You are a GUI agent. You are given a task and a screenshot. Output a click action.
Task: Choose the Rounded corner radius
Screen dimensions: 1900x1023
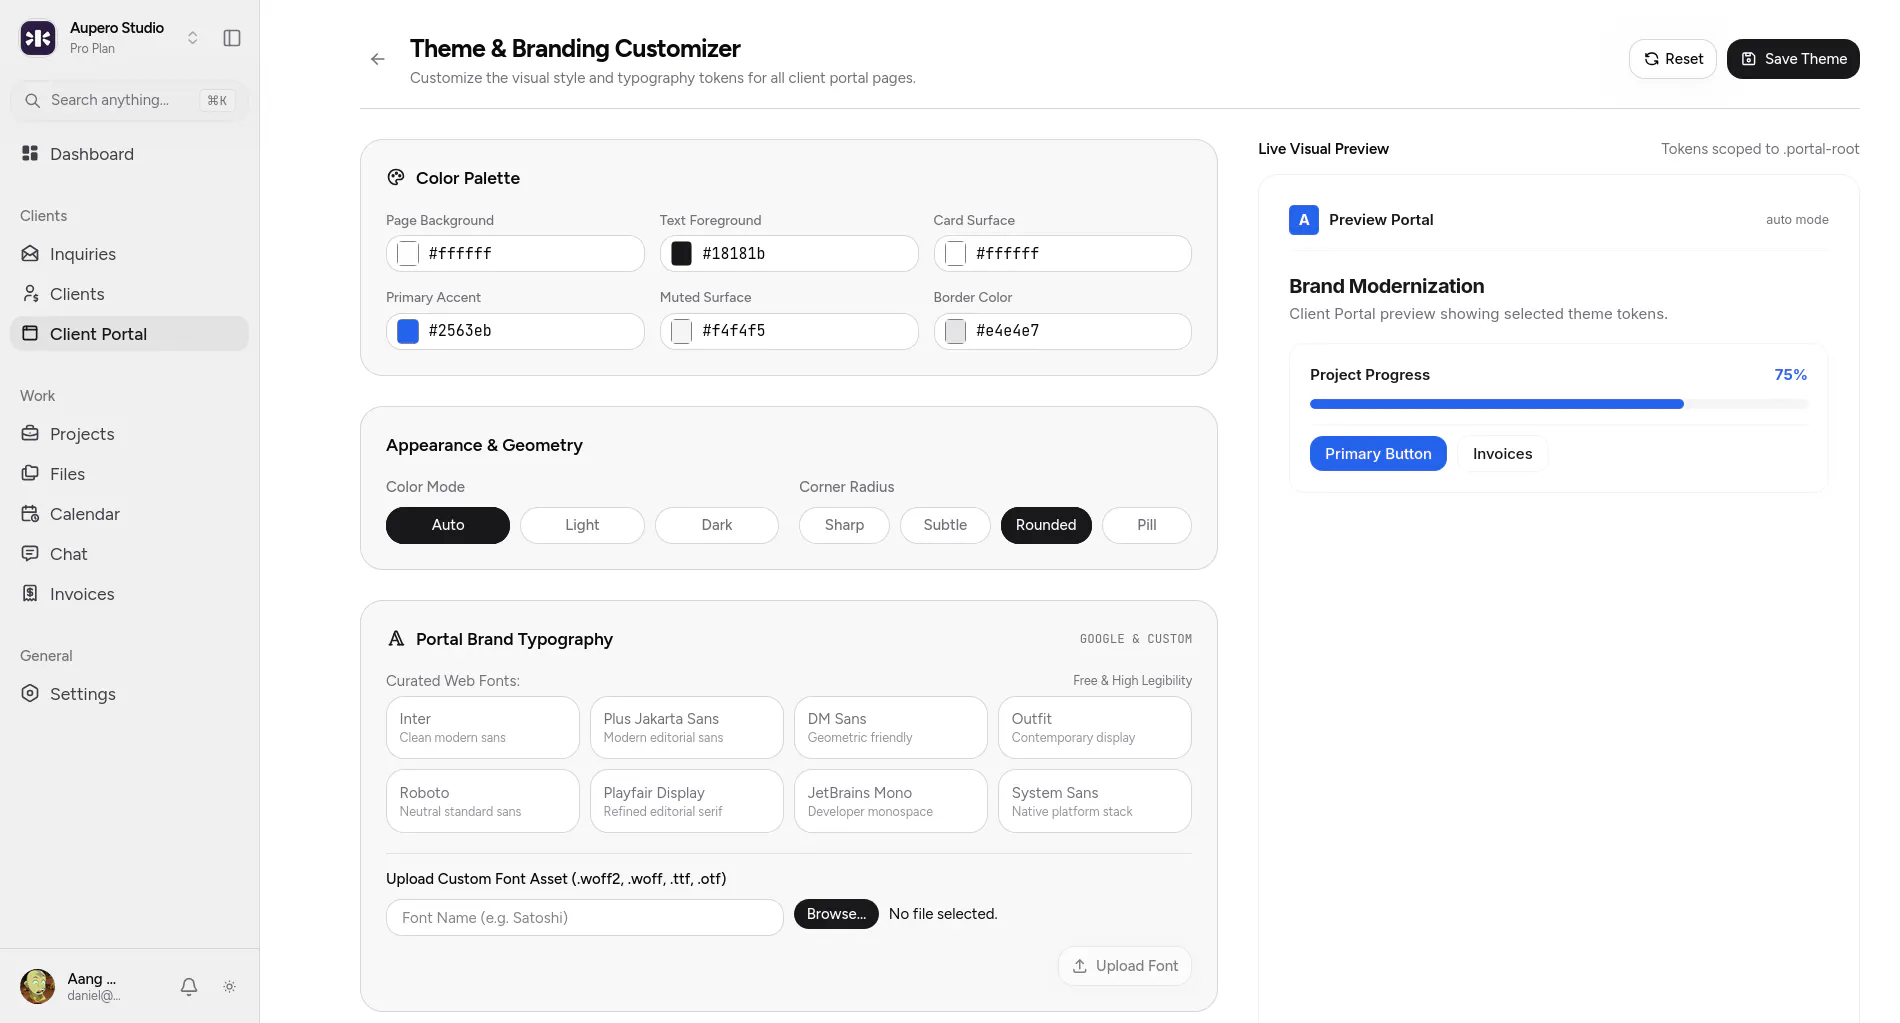click(x=1046, y=525)
